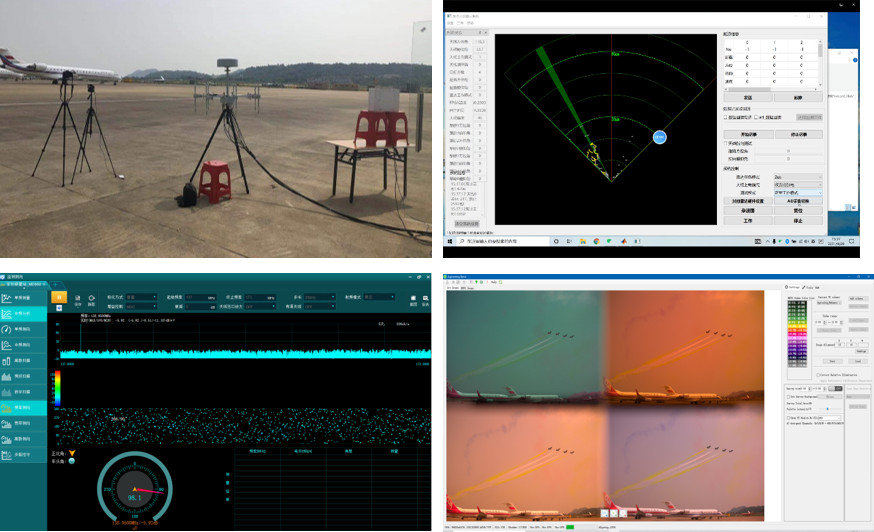Click the screenshot icon at spectrum toolbar right
Viewport: 874px width, 532px height.
tap(413, 297)
